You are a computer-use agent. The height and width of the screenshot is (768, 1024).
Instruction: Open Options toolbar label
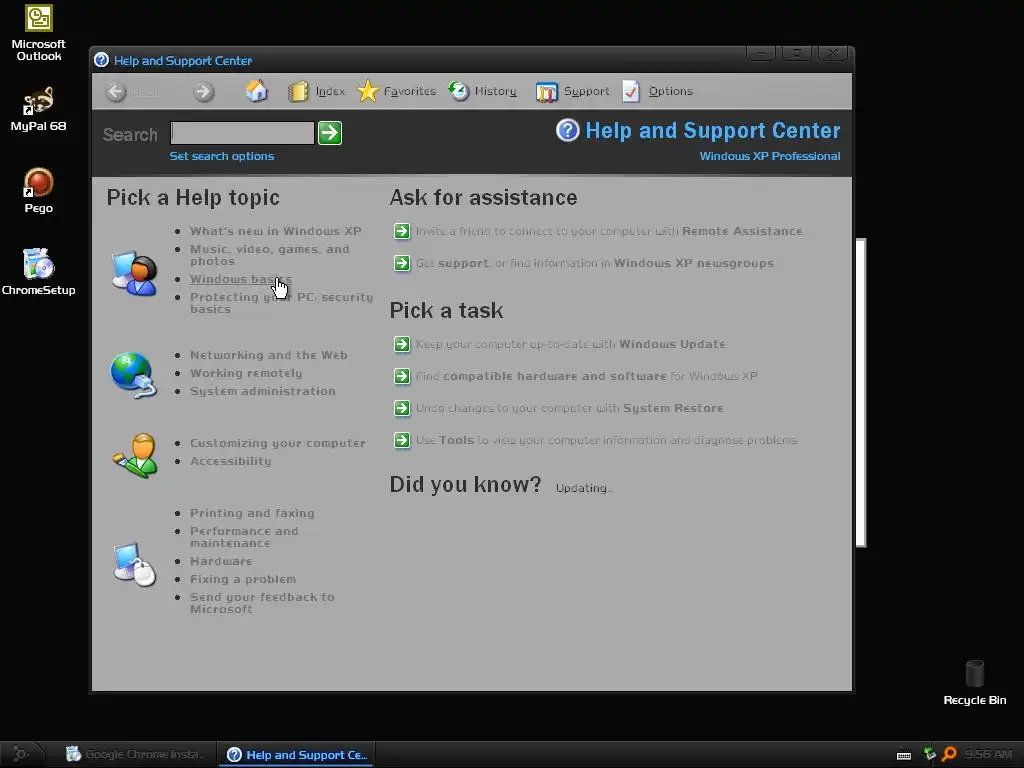[x=671, y=91]
